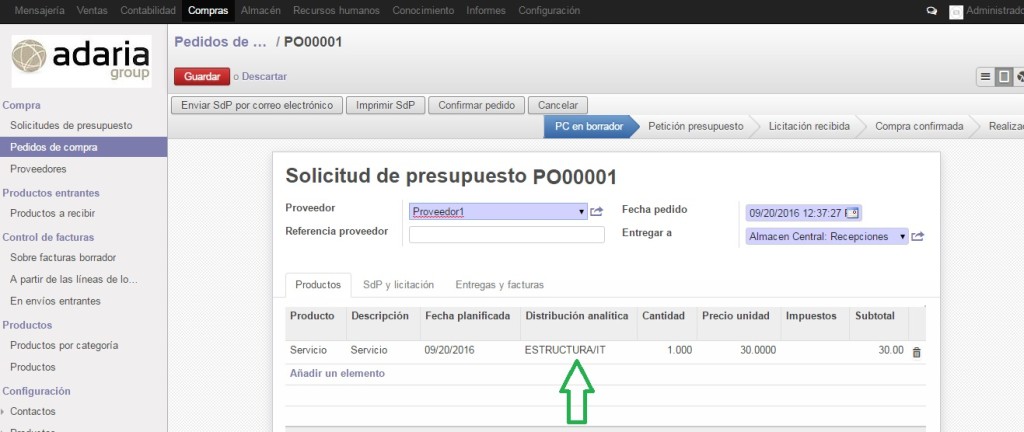
Task: Open calendar picker for Fecha pedido
Action: click(853, 213)
